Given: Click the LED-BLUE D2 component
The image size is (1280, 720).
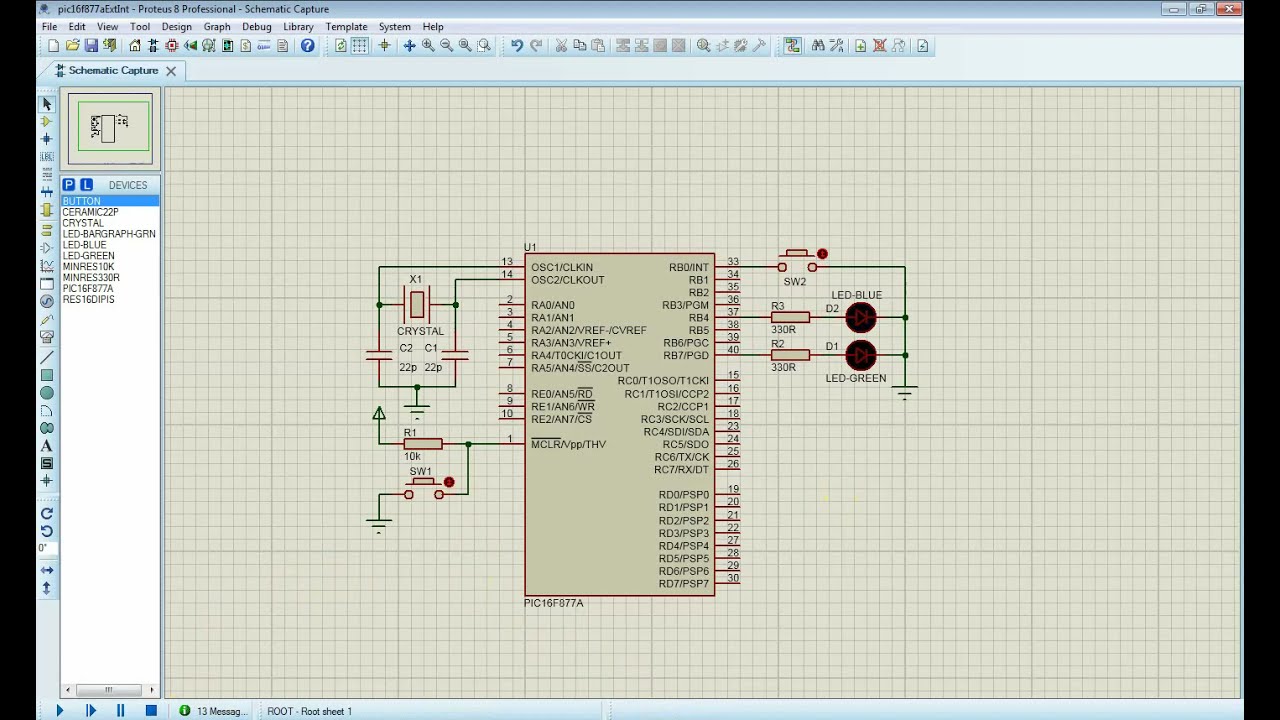Looking at the screenshot, I should coord(860,318).
